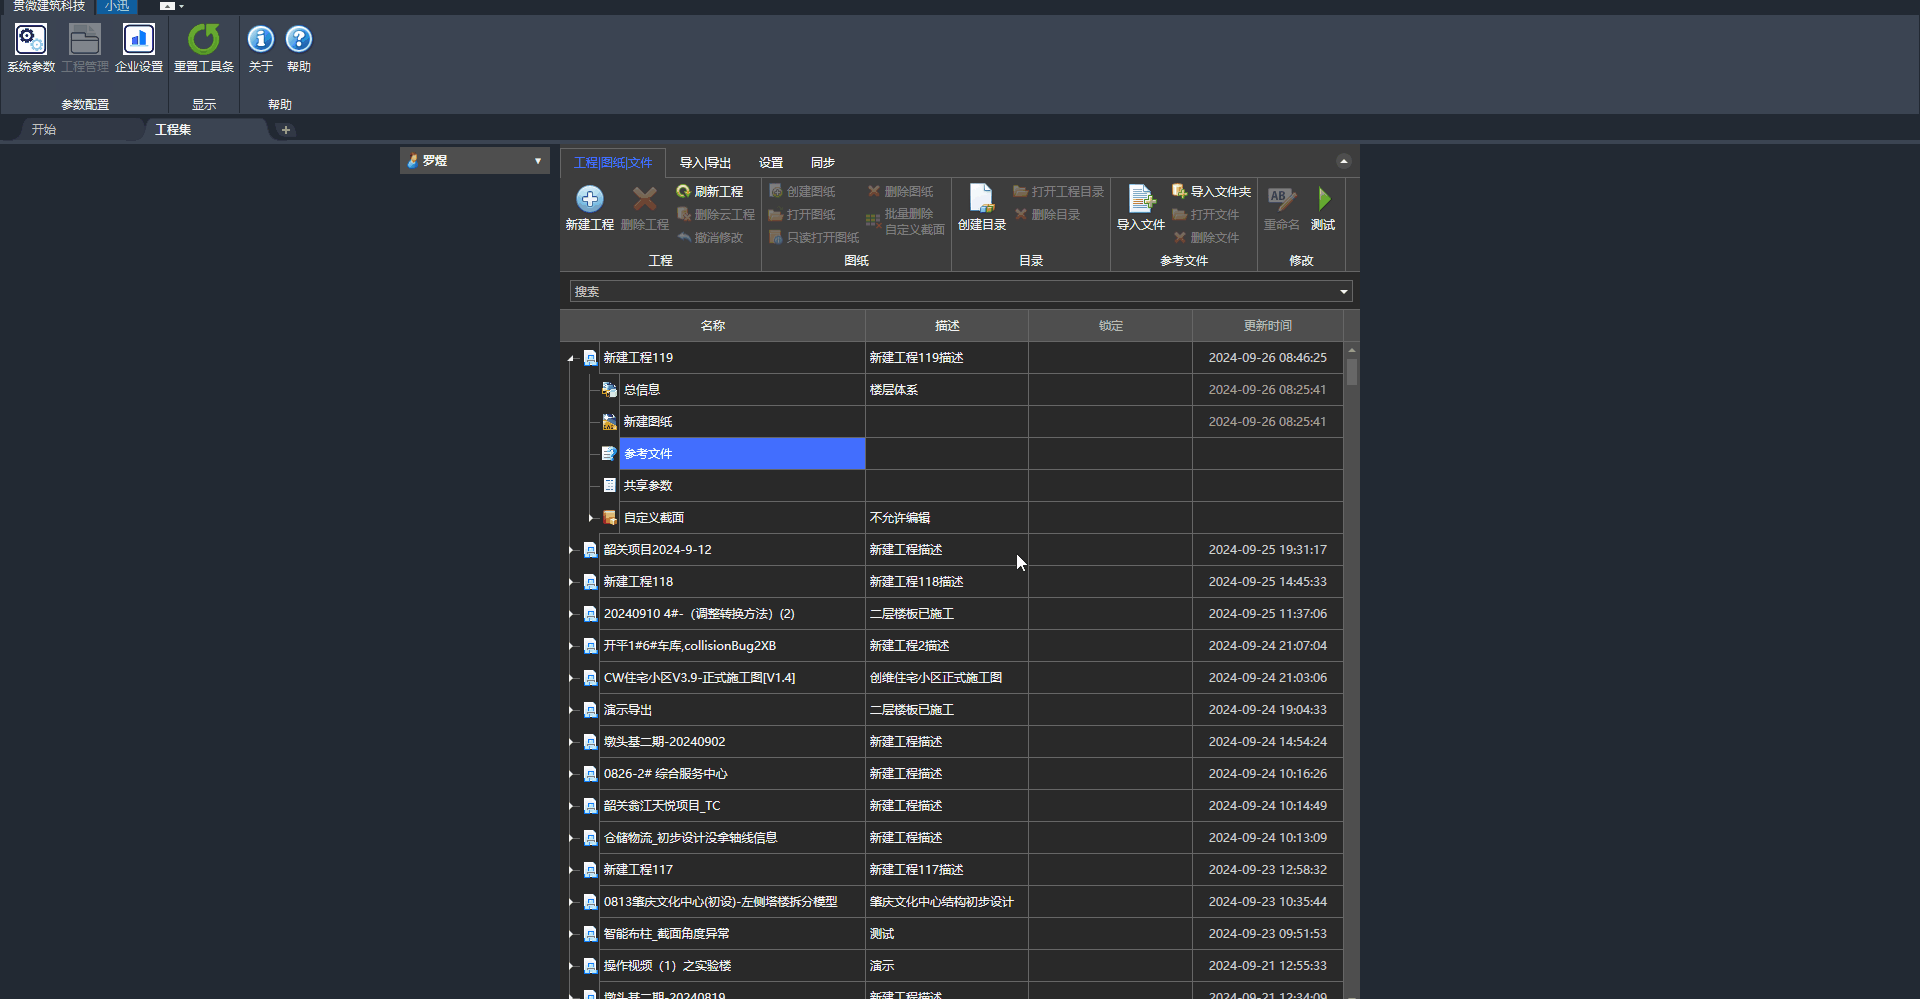Add a new tab with plus button
Viewport: 1920px width, 999px height.
pyautogui.click(x=286, y=130)
